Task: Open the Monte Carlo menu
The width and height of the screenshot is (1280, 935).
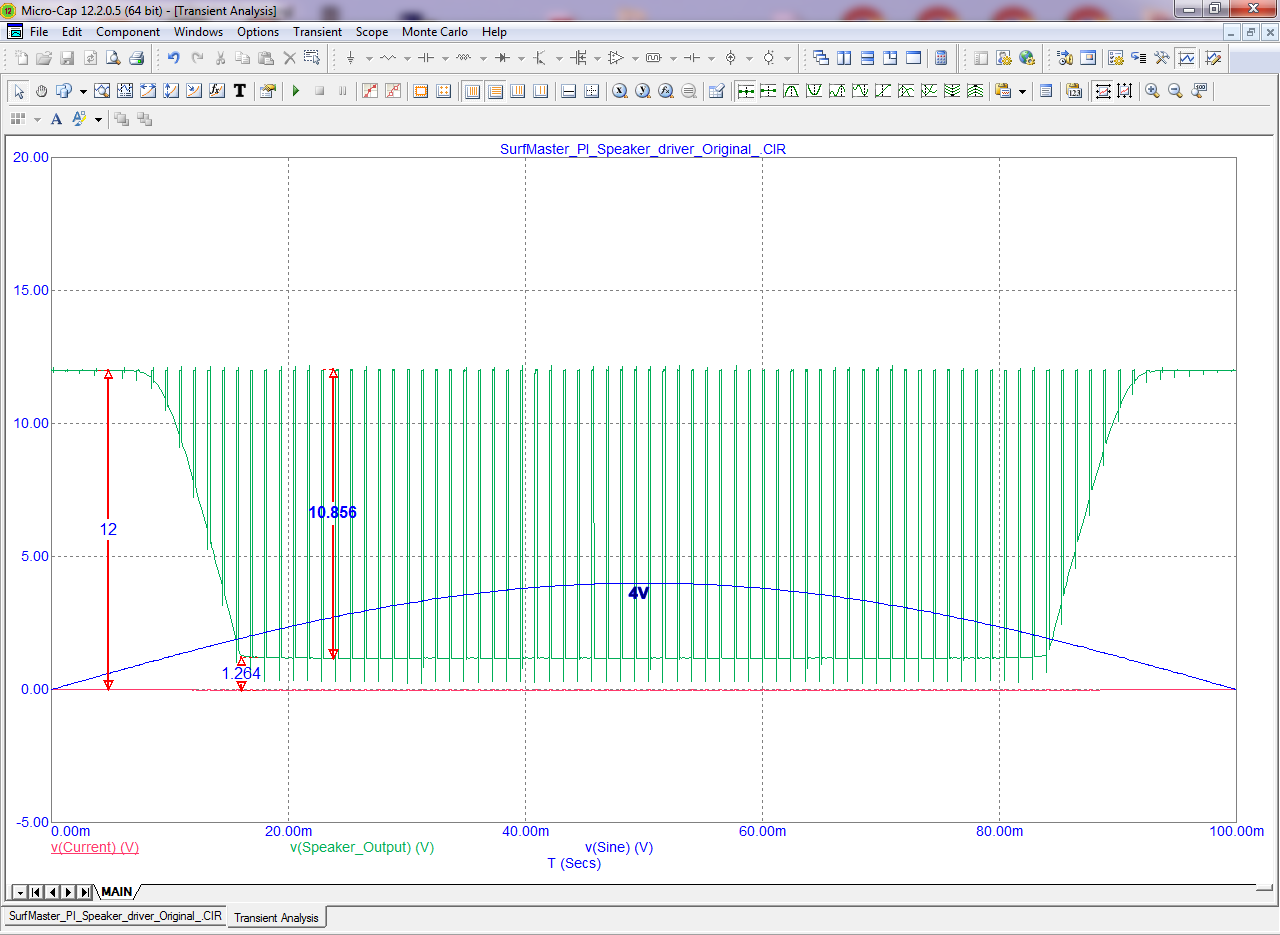Action: tap(435, 32)
